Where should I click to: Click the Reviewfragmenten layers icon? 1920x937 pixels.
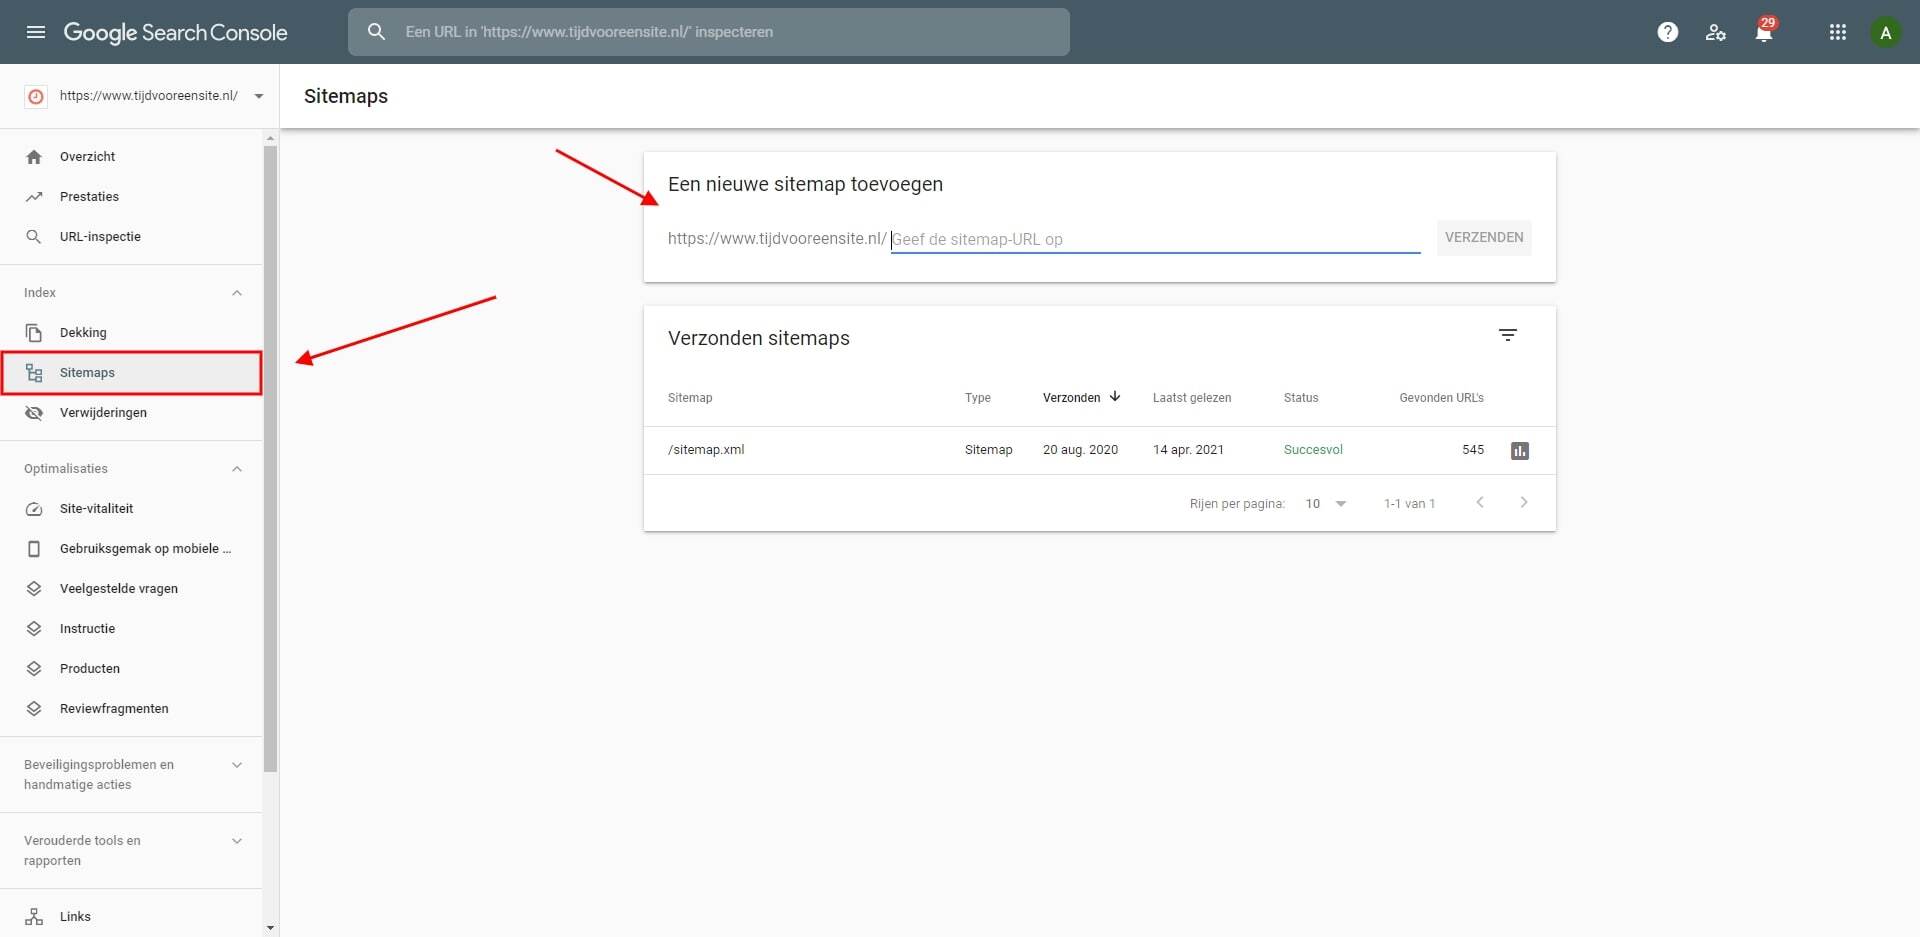34,709
